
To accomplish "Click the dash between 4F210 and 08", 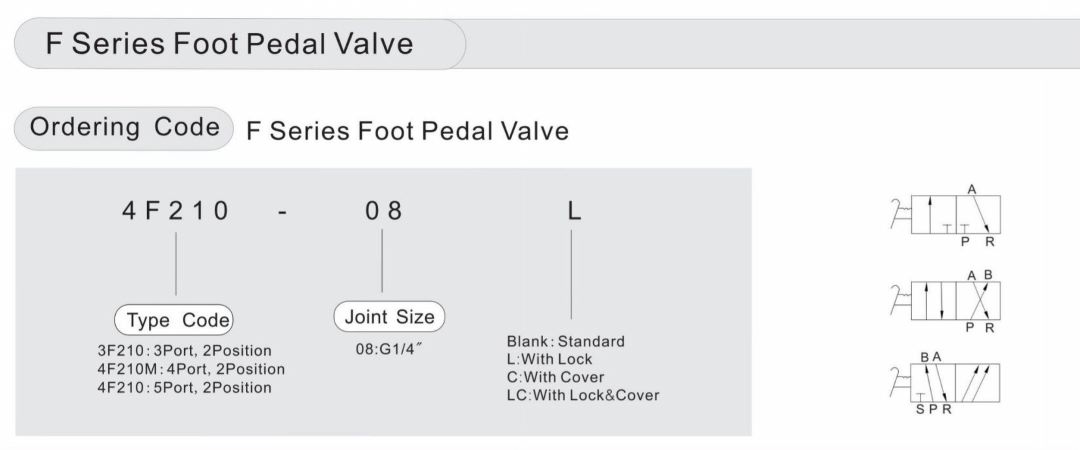I will click(x=284, y=212).
